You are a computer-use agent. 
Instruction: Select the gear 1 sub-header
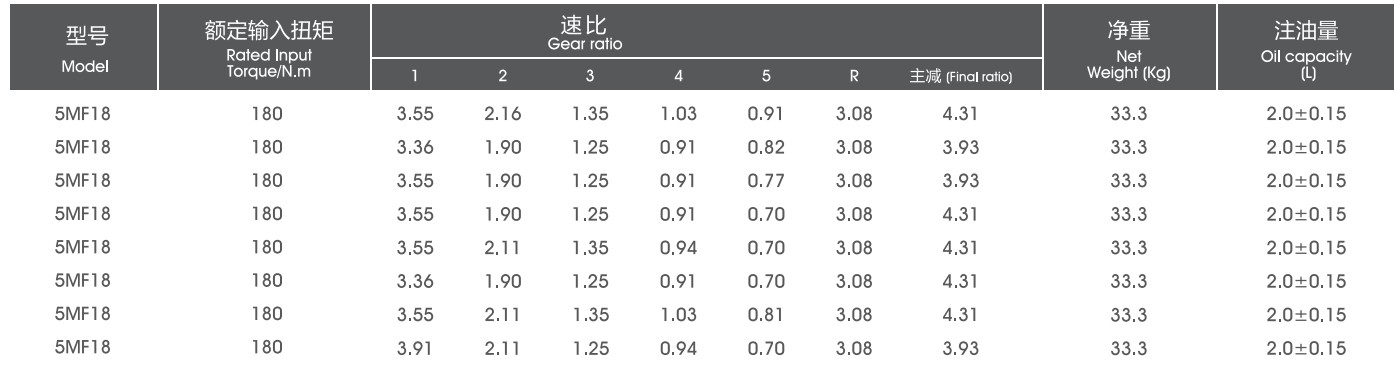(x=414, y=75)
